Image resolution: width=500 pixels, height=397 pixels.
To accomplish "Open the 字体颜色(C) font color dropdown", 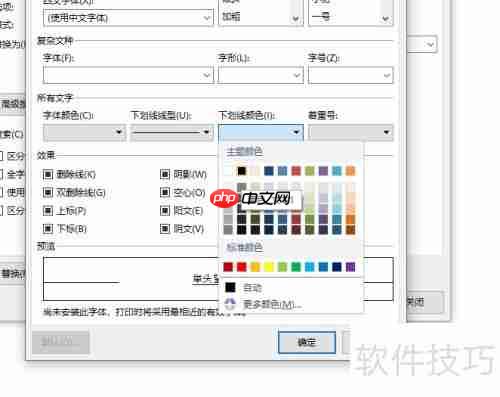I will pyautogui.click(x=85, y=132).
